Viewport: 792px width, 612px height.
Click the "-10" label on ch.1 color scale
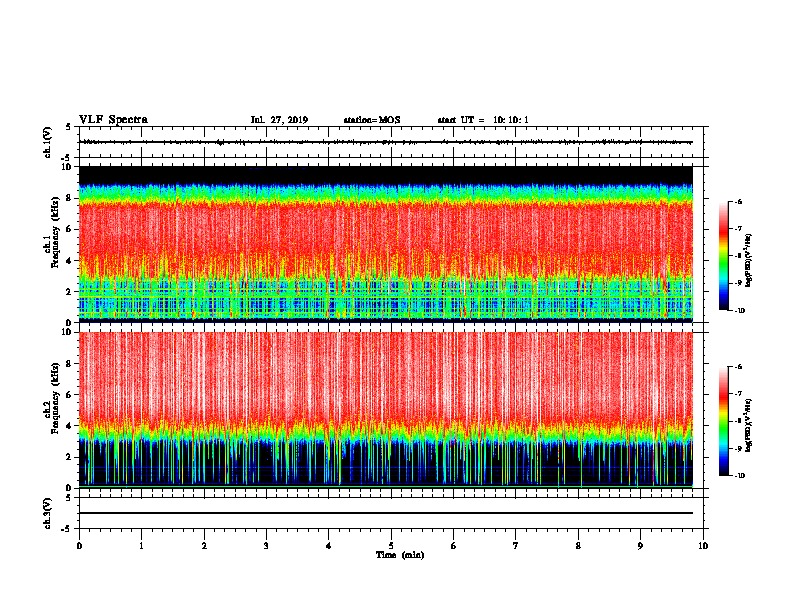739,311
